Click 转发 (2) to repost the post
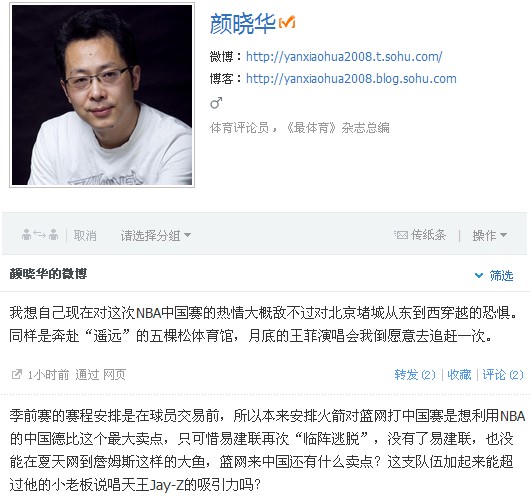Viewport: 530px width, 504px height. pyautogui.click(x=415, y=375)
